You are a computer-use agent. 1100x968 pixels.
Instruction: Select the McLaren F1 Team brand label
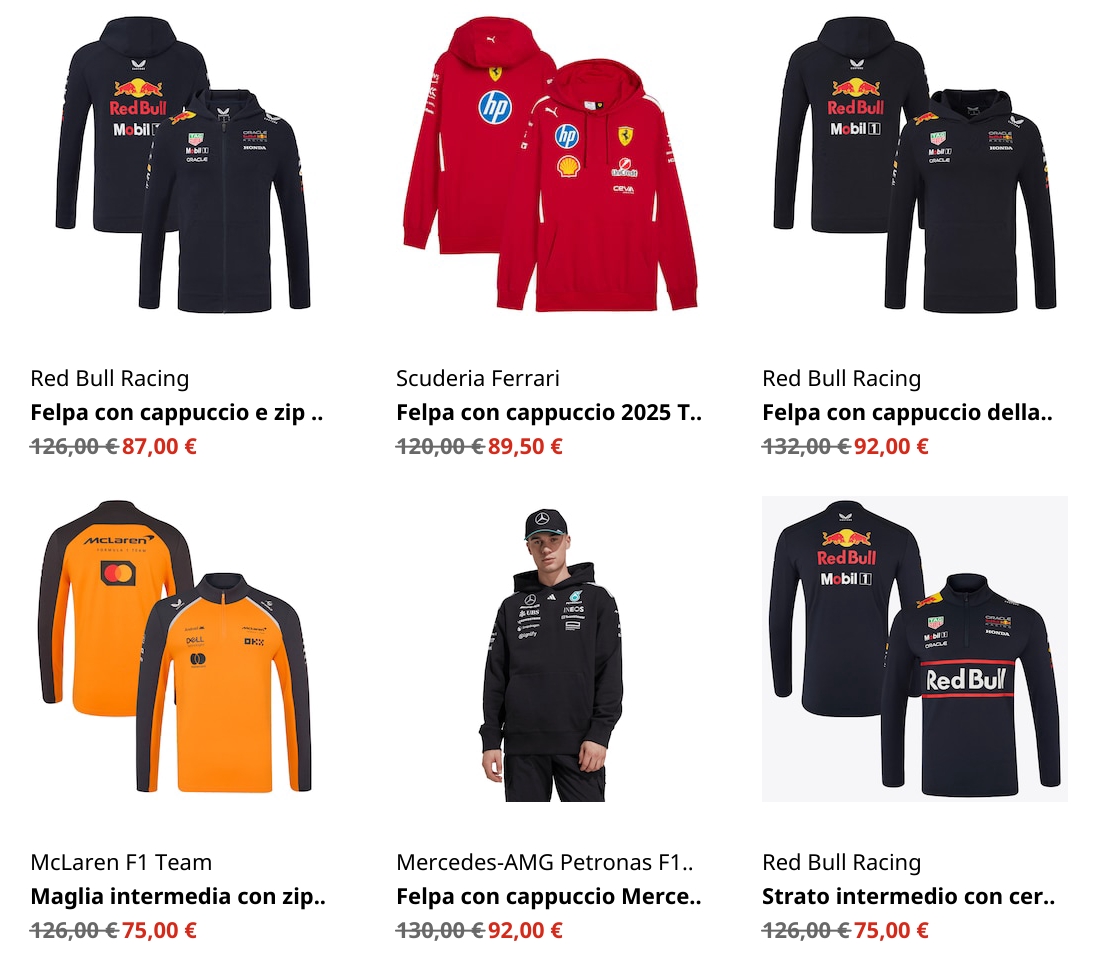[121, 863]
